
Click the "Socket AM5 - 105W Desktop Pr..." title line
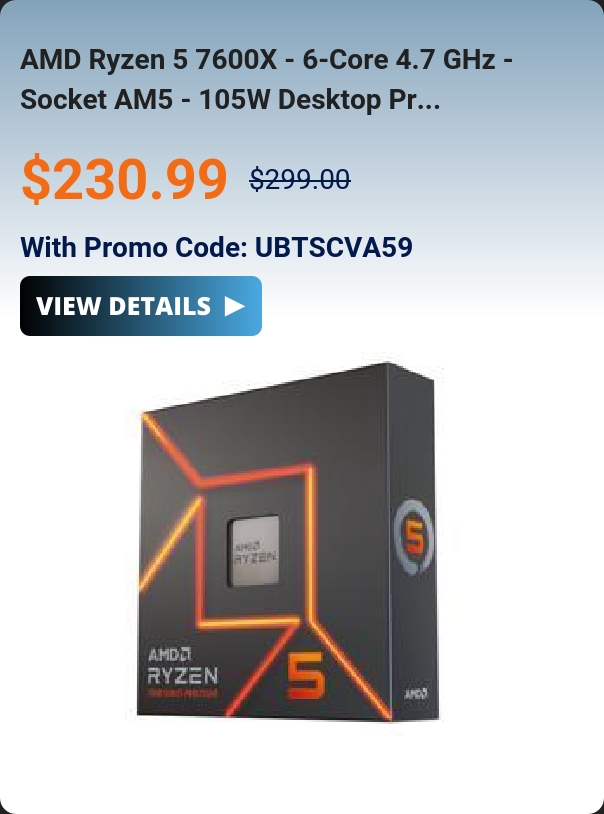(x=230, y=99)
